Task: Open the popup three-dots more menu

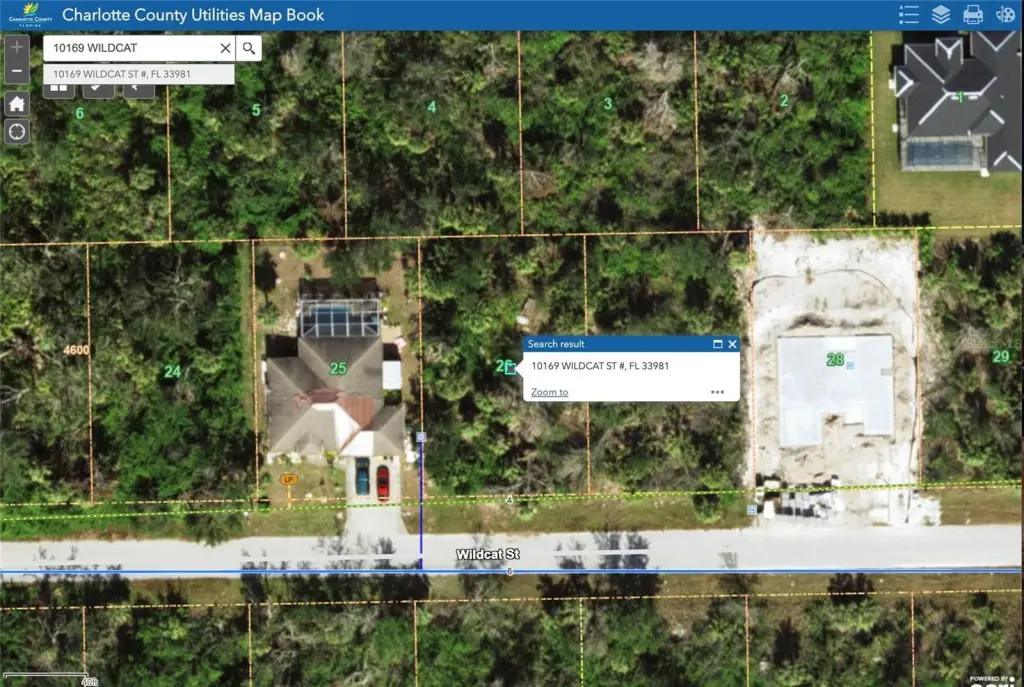Action: coord(717,392)
